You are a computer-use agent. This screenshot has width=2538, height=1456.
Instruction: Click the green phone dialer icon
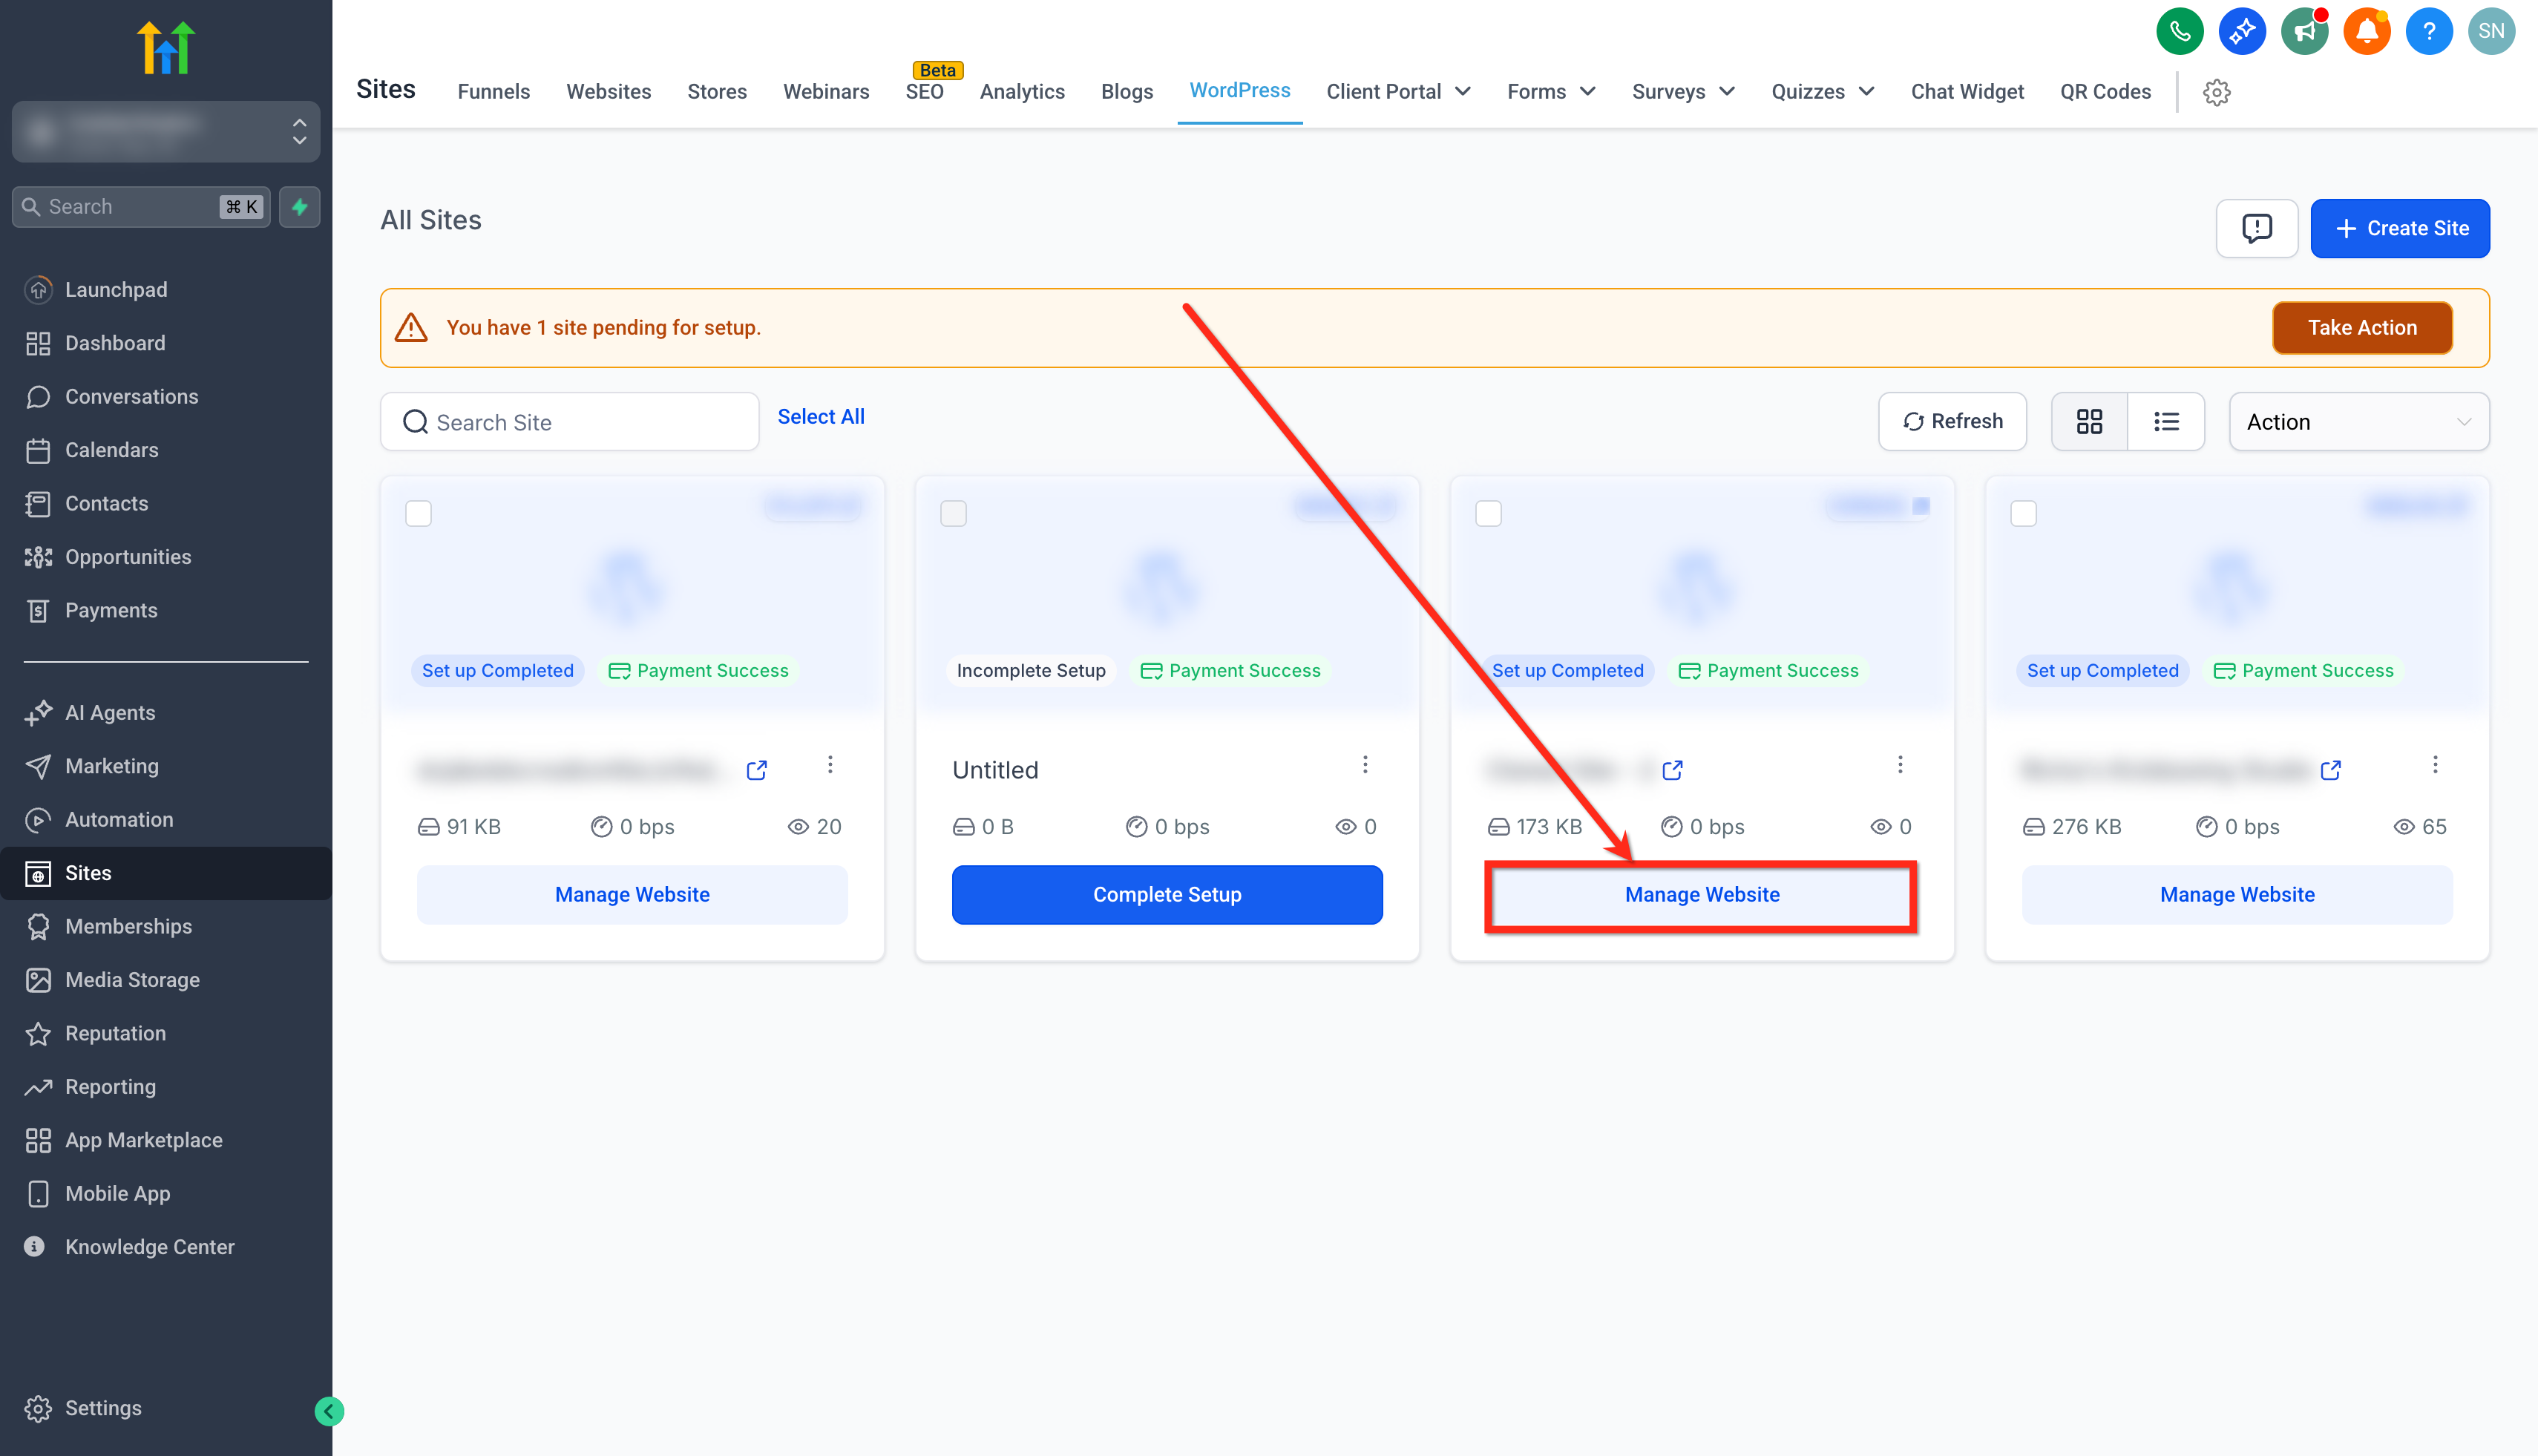click(2179, 31)
